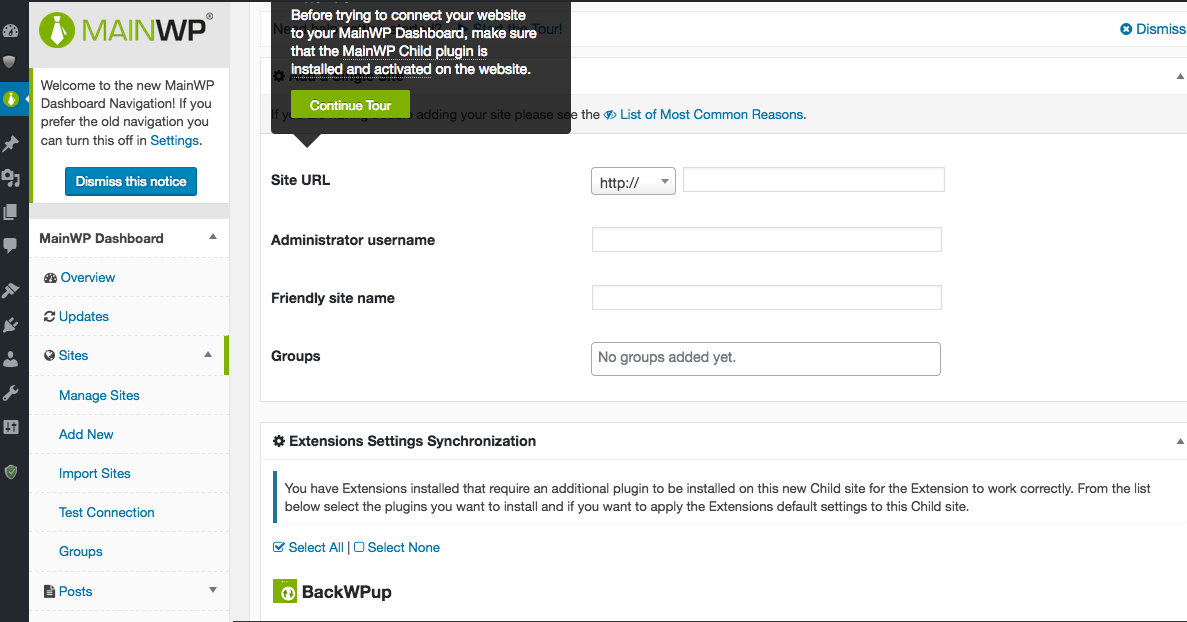The width and height of the screenshot is (1187, 622).
Task: Expand the Posts submenu arrow
Action: click(x=213, y=590)
